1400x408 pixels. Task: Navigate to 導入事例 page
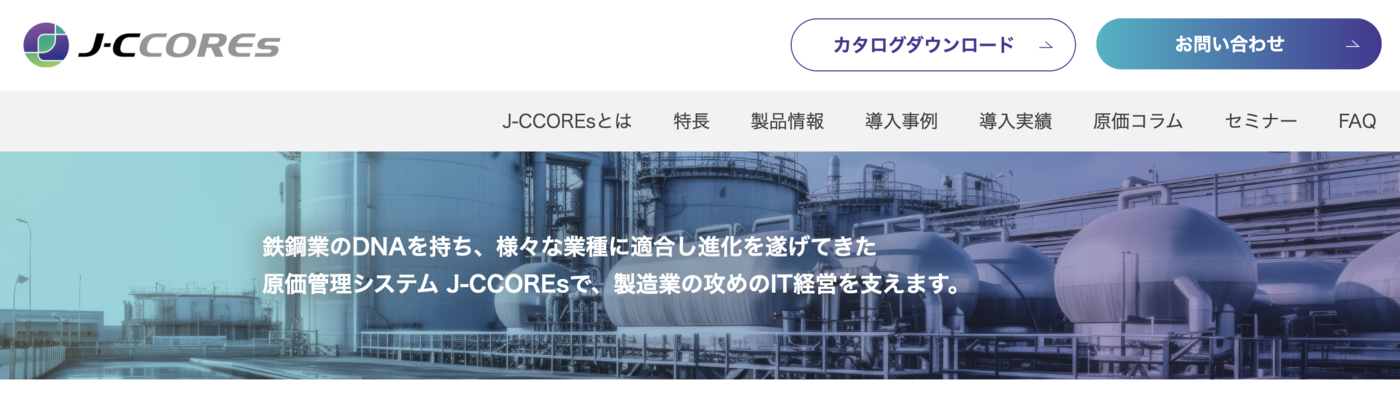tap(902, 121)
